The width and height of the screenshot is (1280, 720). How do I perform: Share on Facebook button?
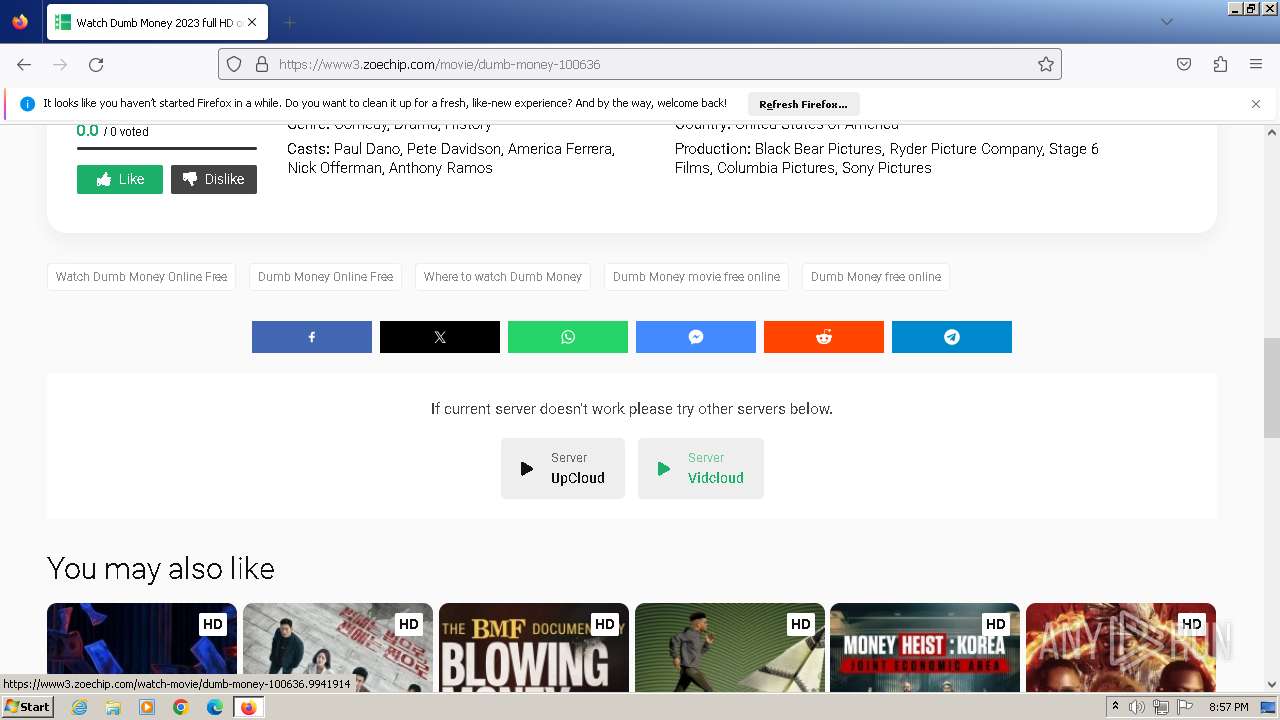click(x=312, y=337)
